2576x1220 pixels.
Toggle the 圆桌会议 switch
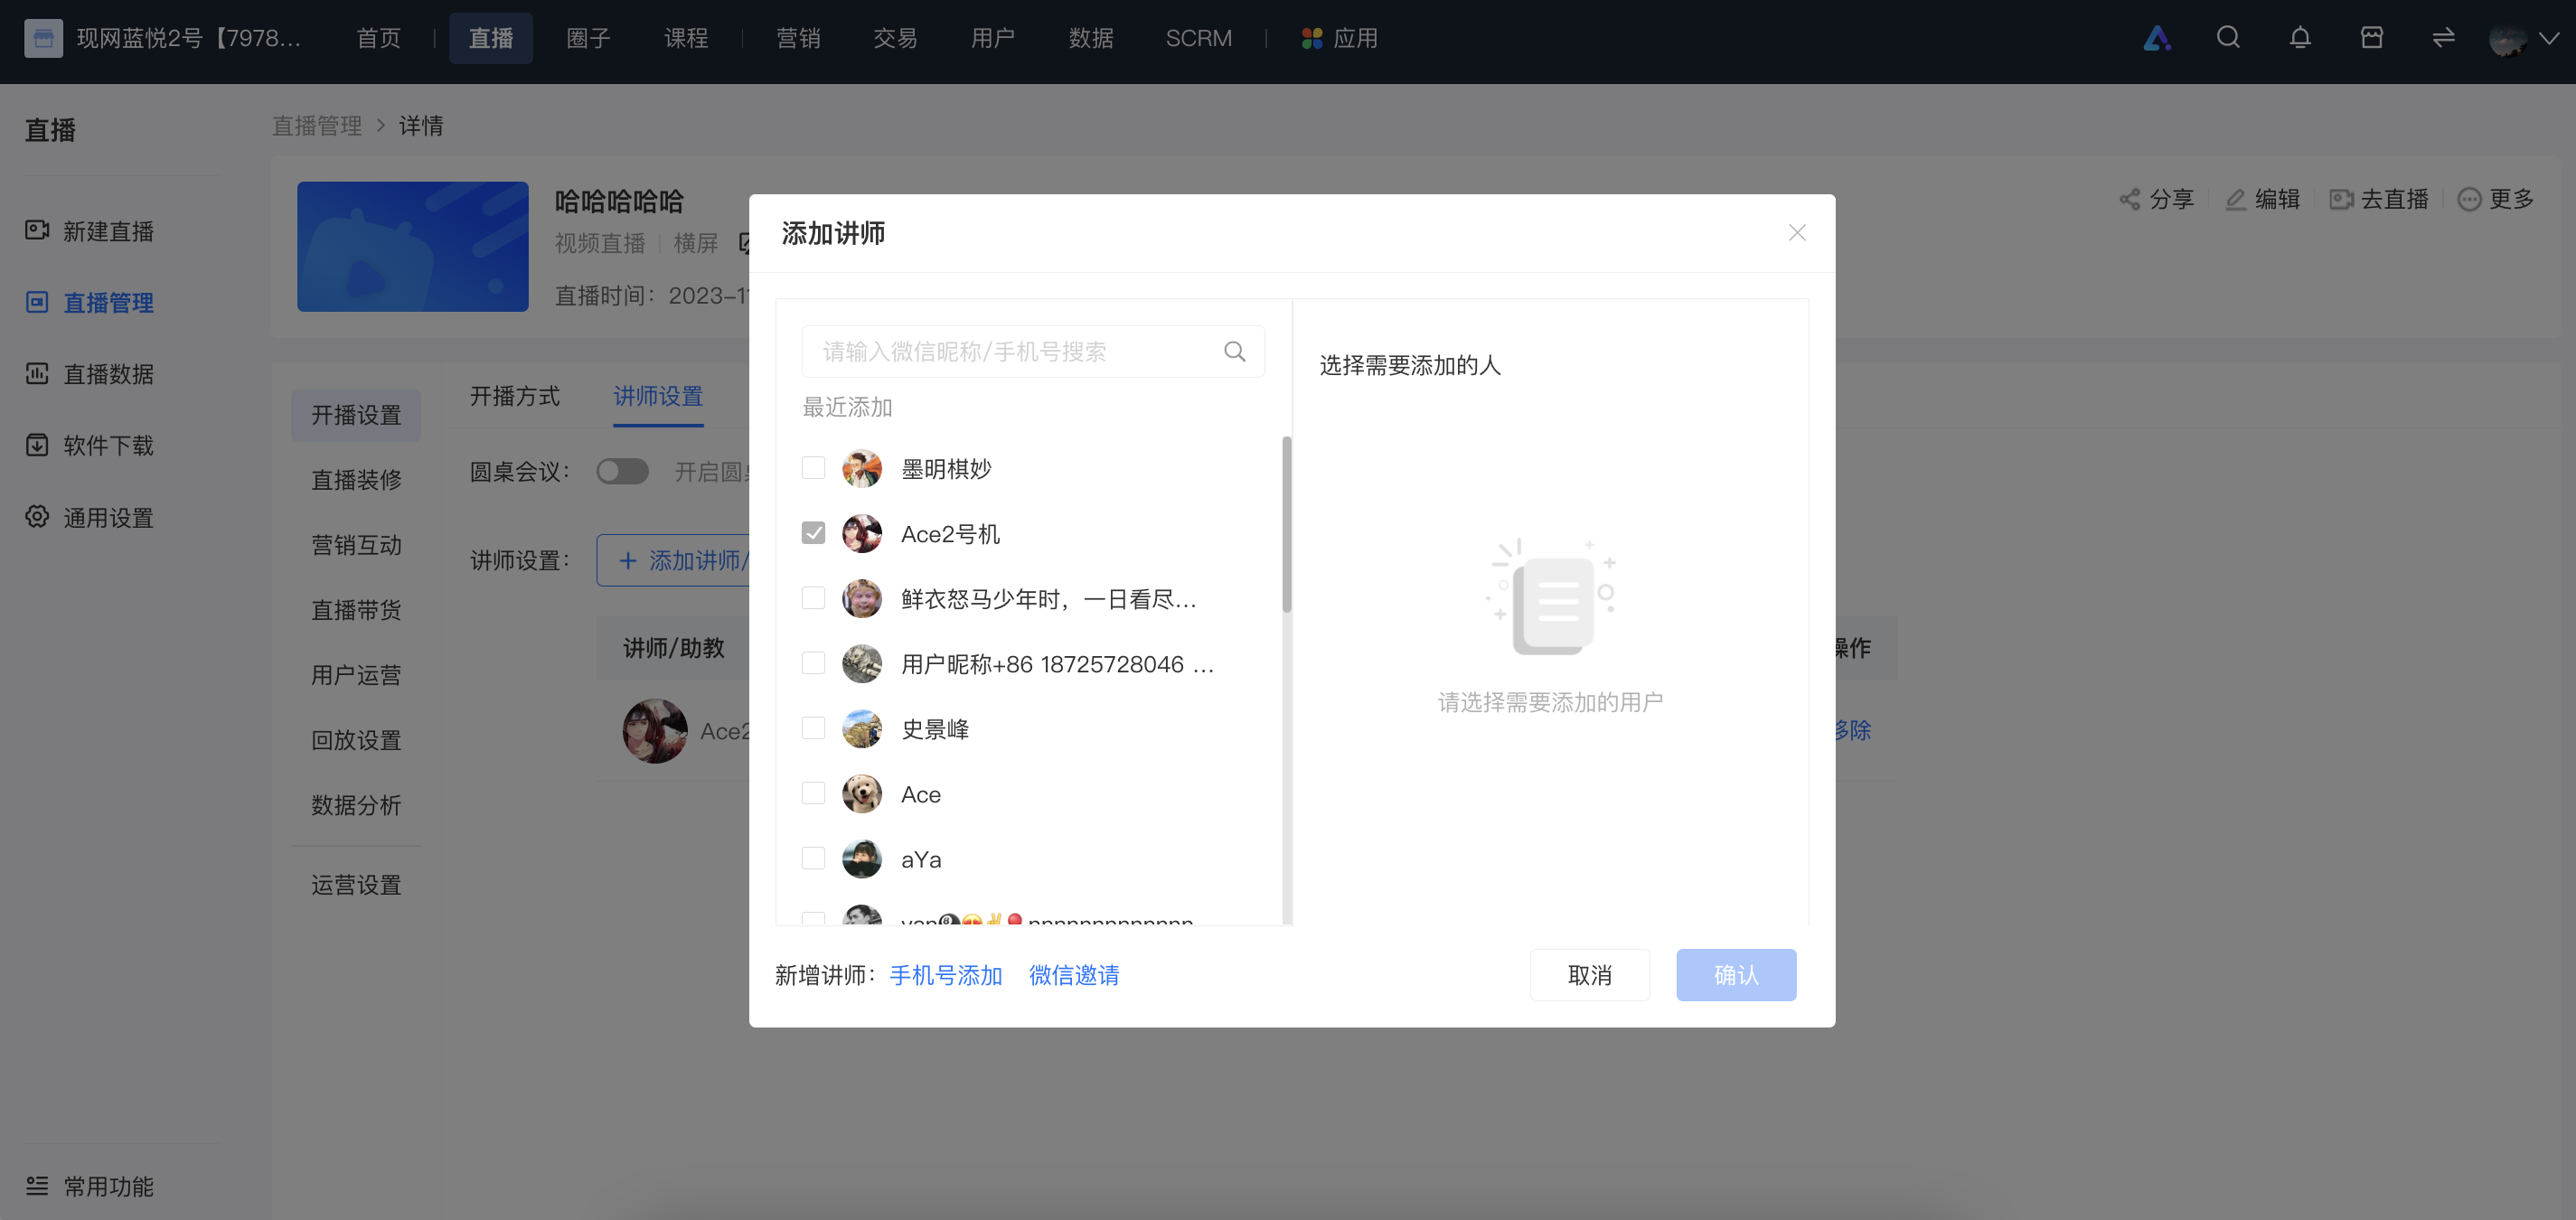(622, 471)
